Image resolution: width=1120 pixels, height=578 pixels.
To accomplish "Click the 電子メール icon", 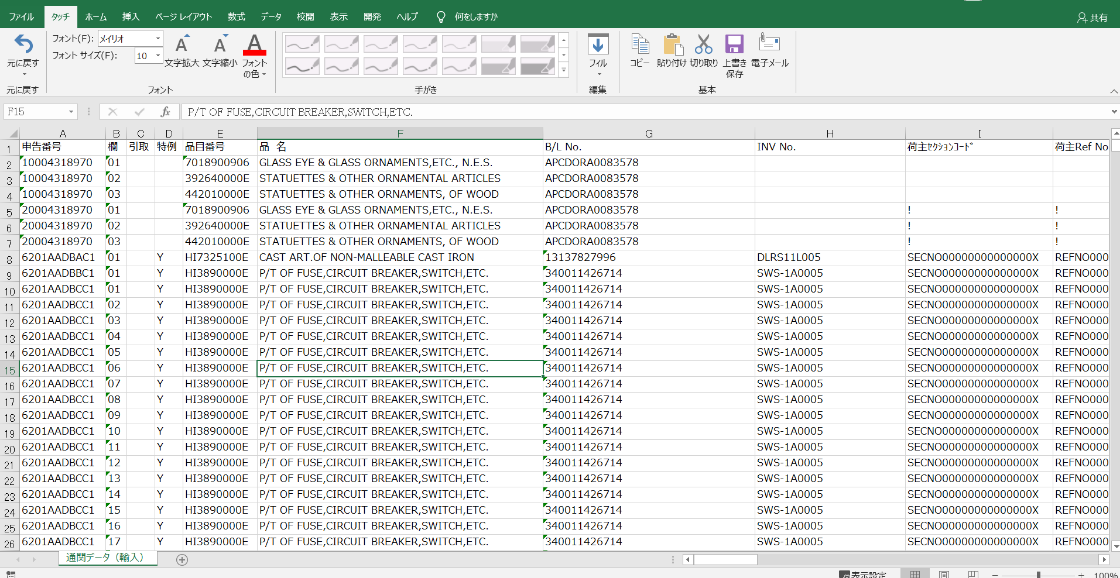I will point(769,44).
